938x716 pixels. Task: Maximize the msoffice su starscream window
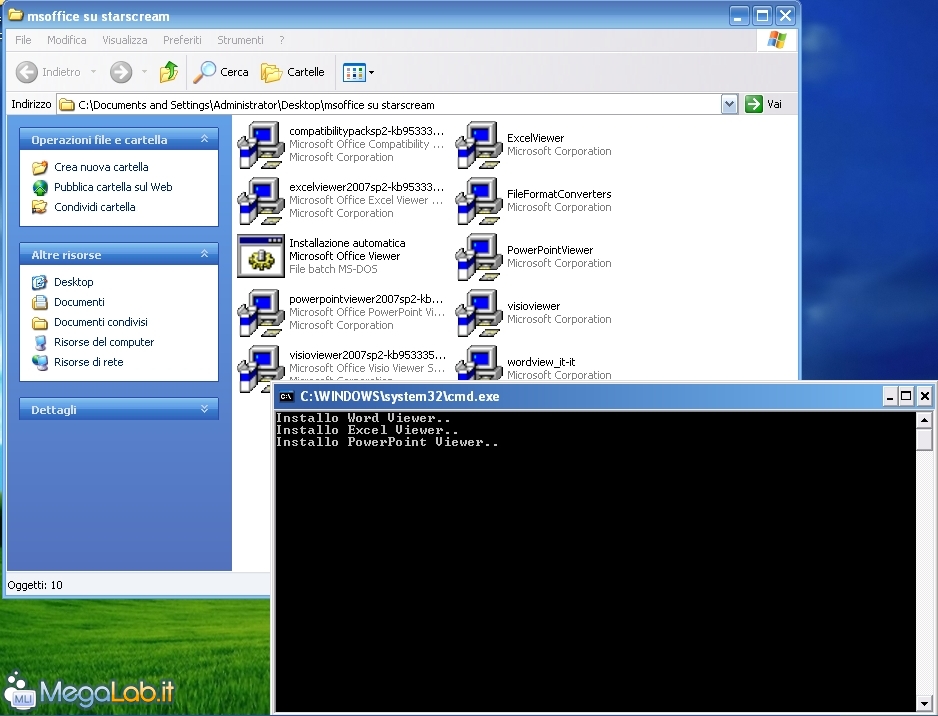click(762, 16)
